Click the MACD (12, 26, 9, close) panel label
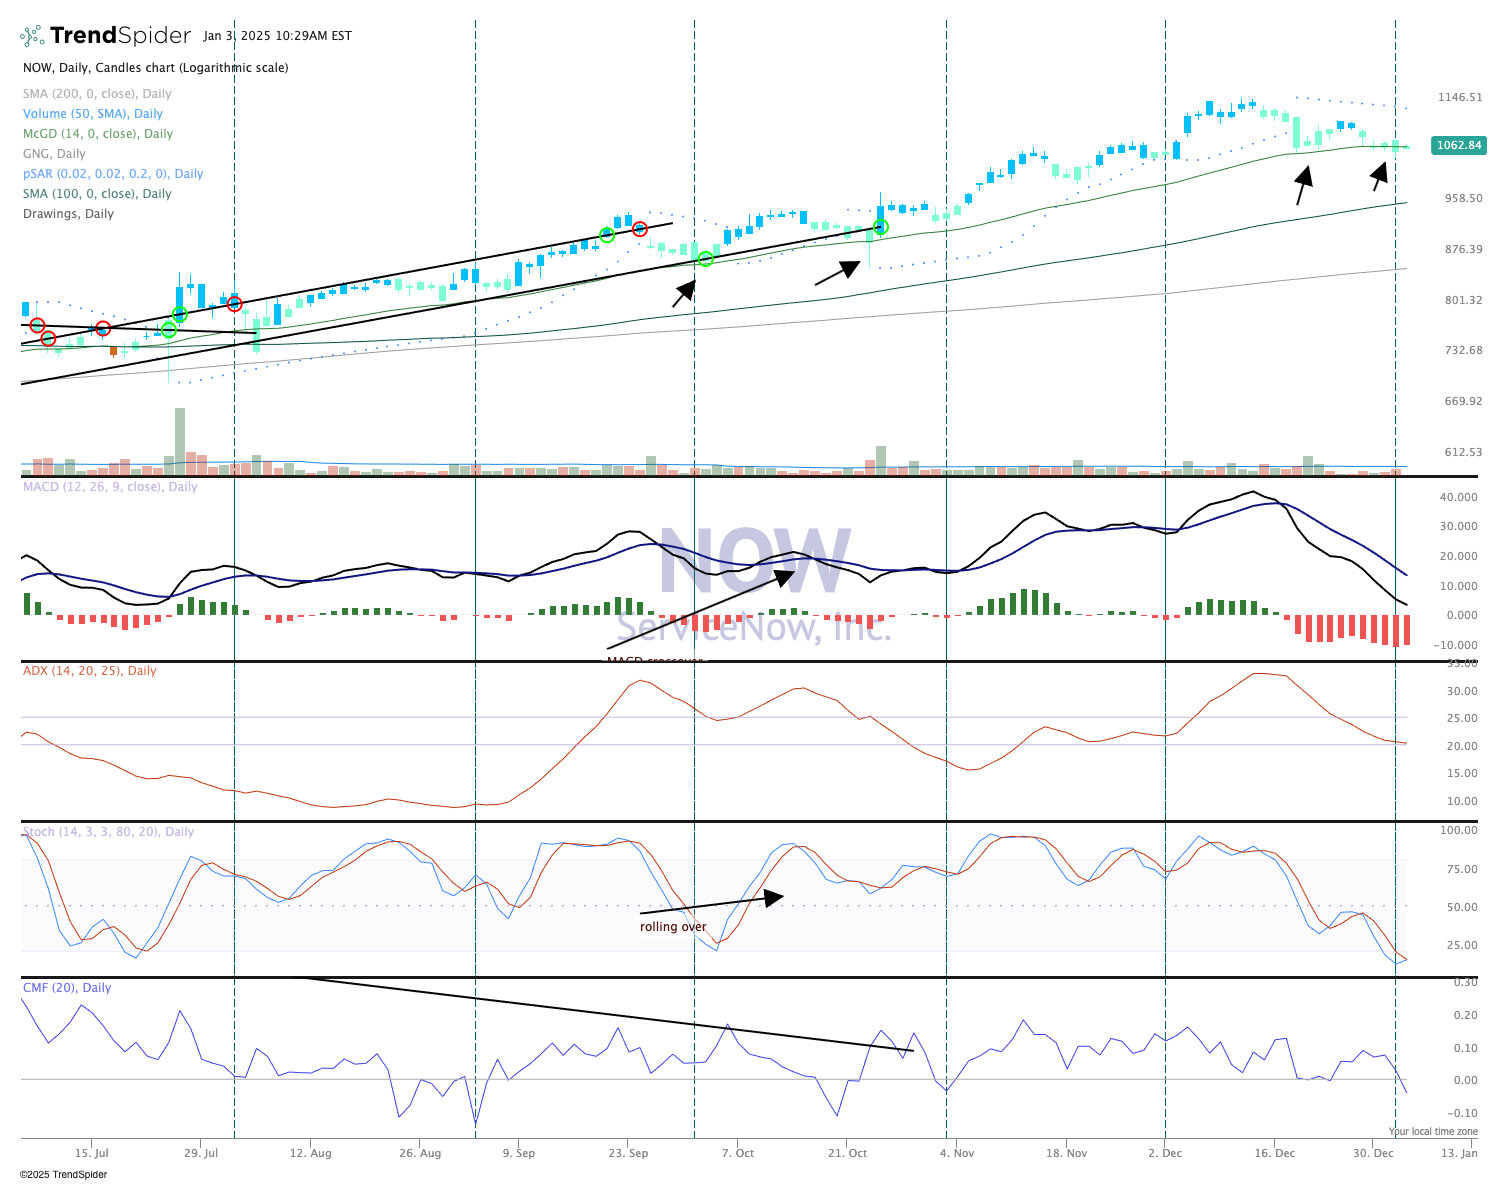The width and height of the screenshot is (1508, 1184). [110, 487]
